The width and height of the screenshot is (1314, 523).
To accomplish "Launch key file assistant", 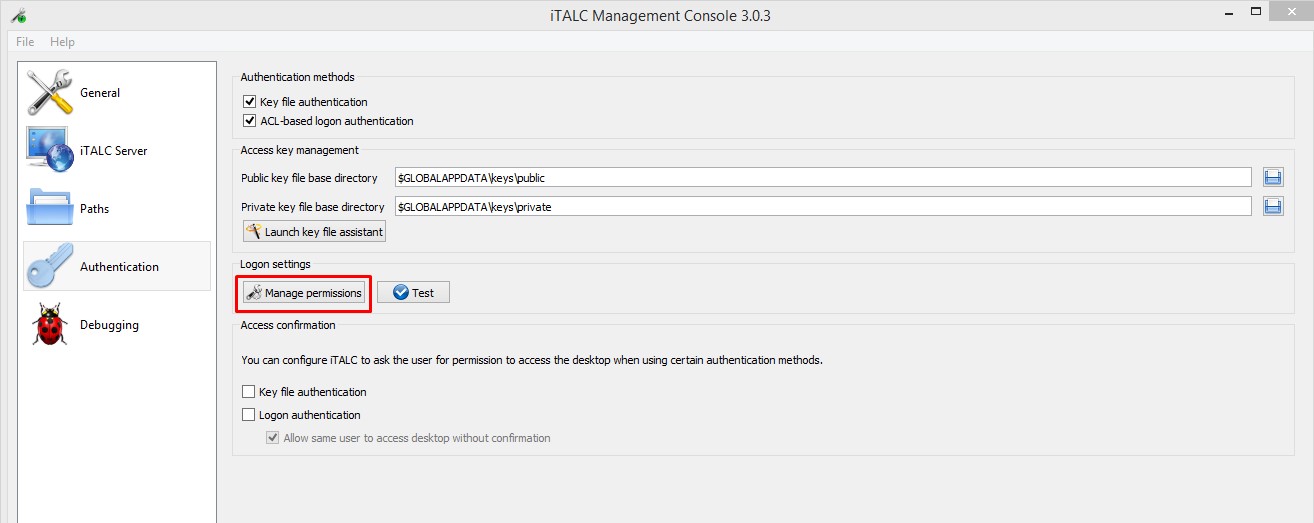I will 314,232.
